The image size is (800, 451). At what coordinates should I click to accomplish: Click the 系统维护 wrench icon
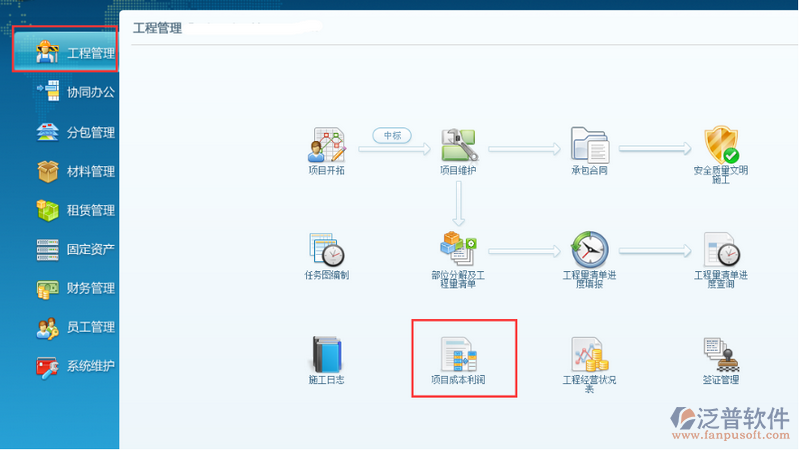point(47,367)
